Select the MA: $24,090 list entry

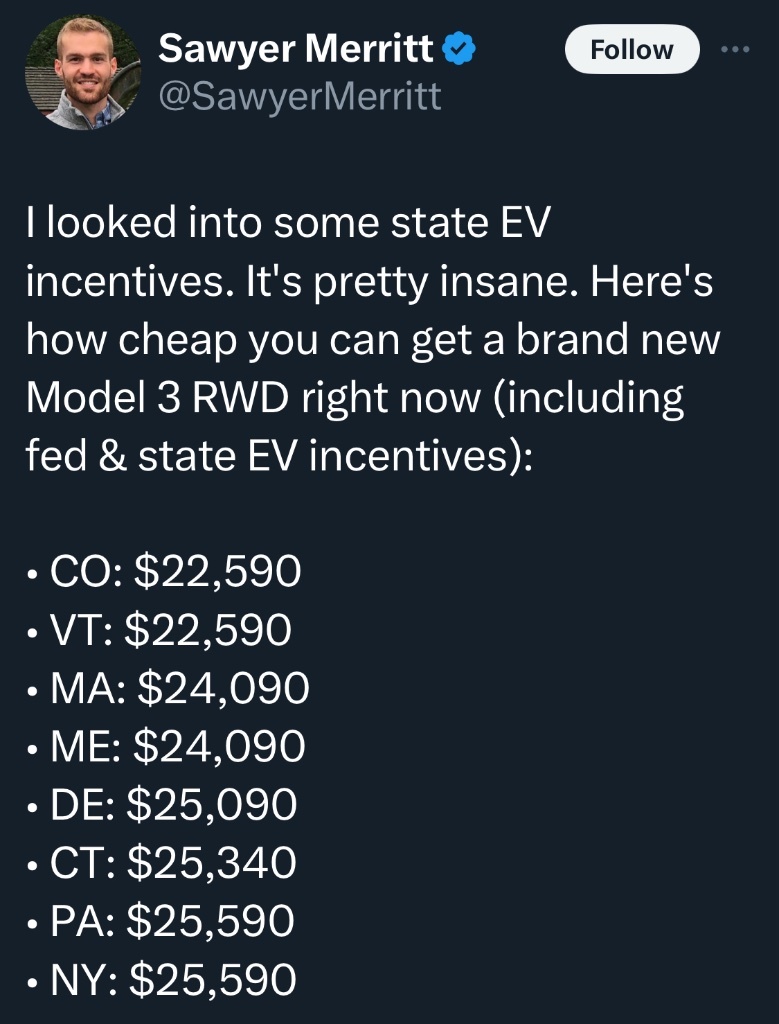pyautogui.click(x=168, y=688)
